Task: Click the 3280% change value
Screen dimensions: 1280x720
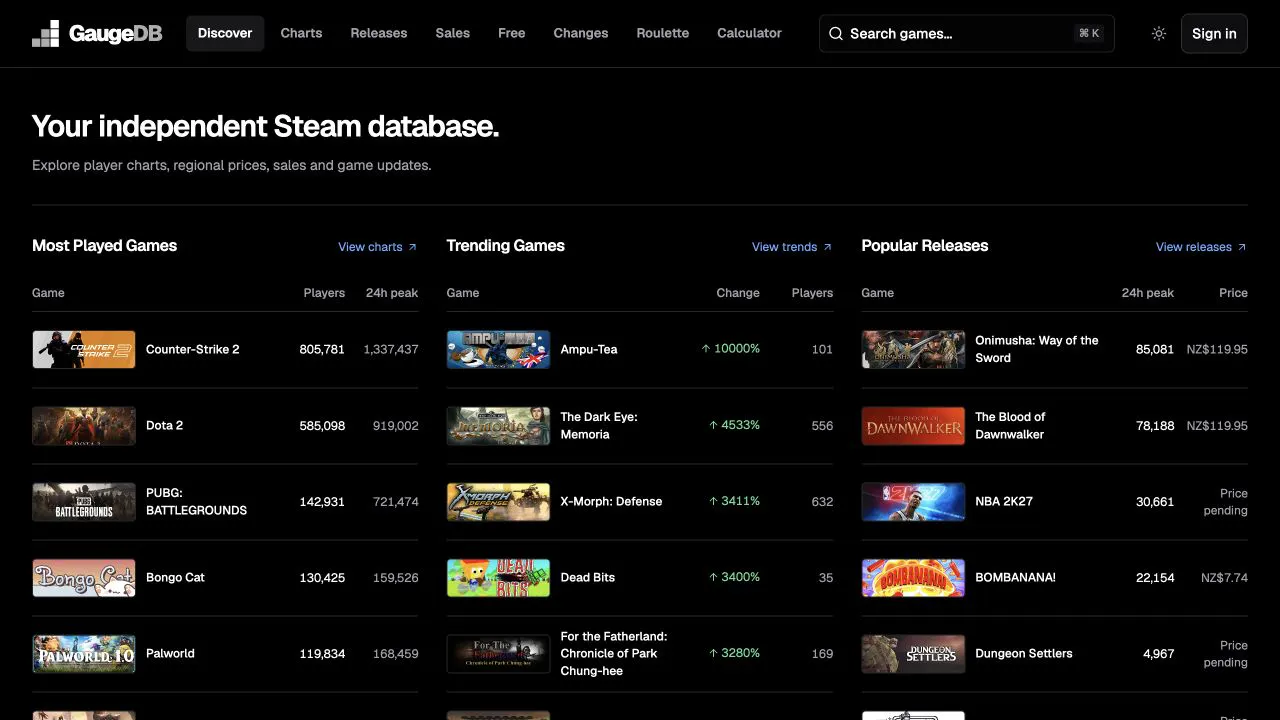Action: (x=734, y=653)
